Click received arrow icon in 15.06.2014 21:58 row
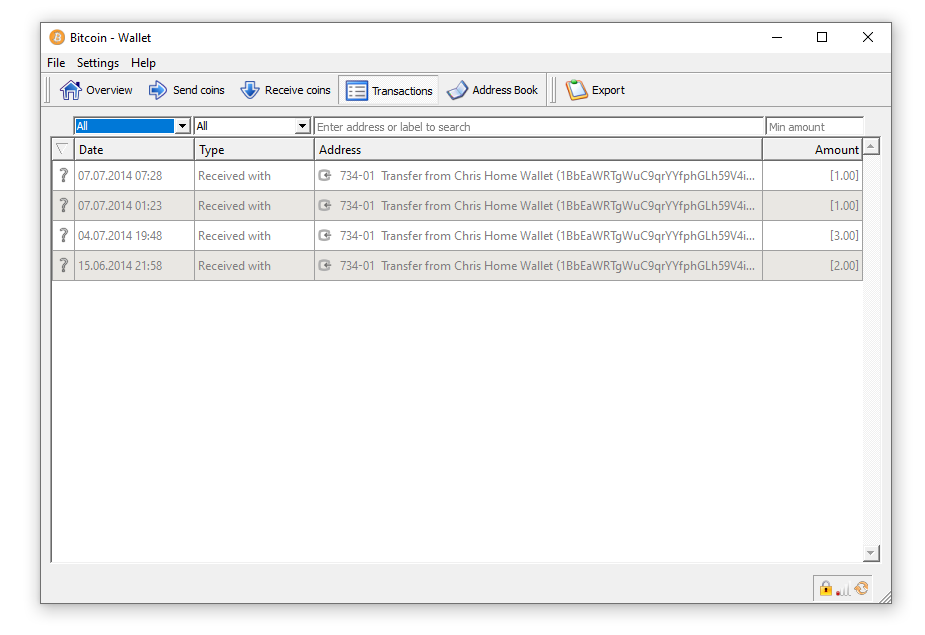Viewport: 925px width, 635px height. point(325,266)
